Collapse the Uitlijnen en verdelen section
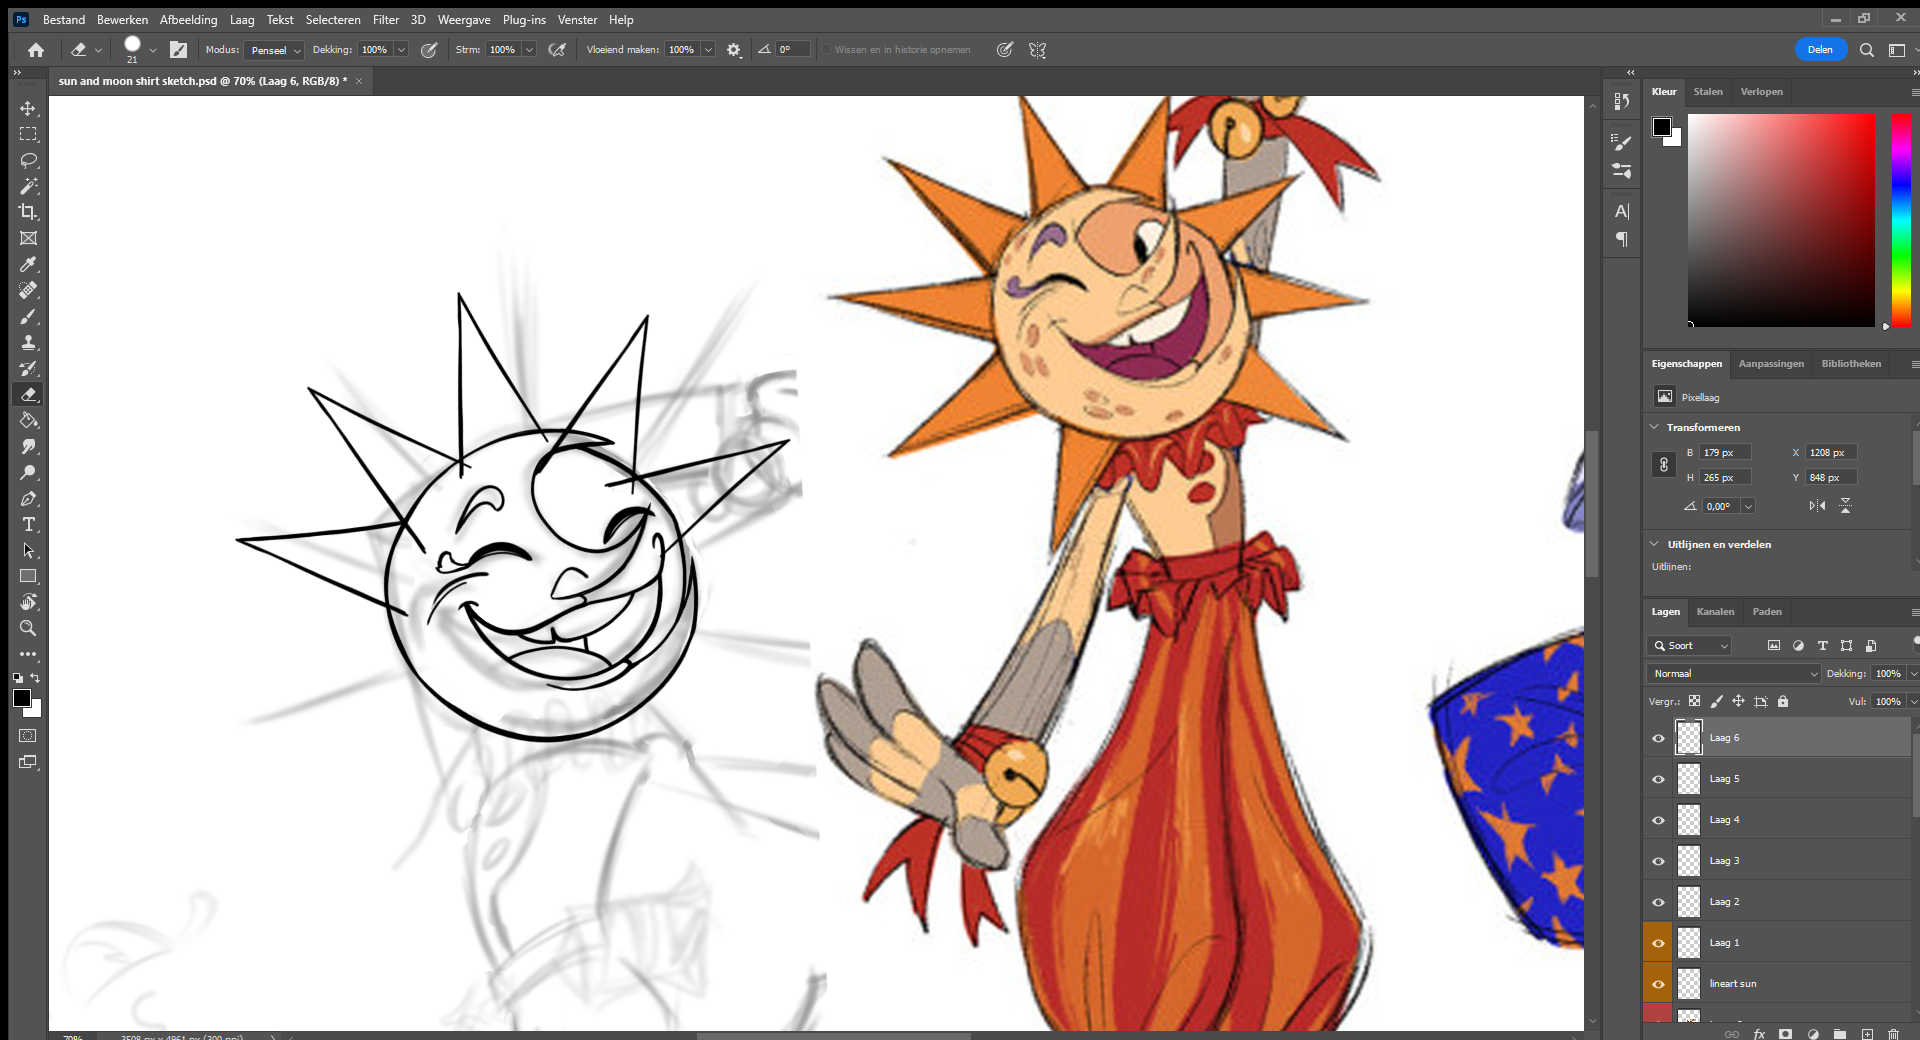Screen dimensions: 1920x1040 (1654, 544)
